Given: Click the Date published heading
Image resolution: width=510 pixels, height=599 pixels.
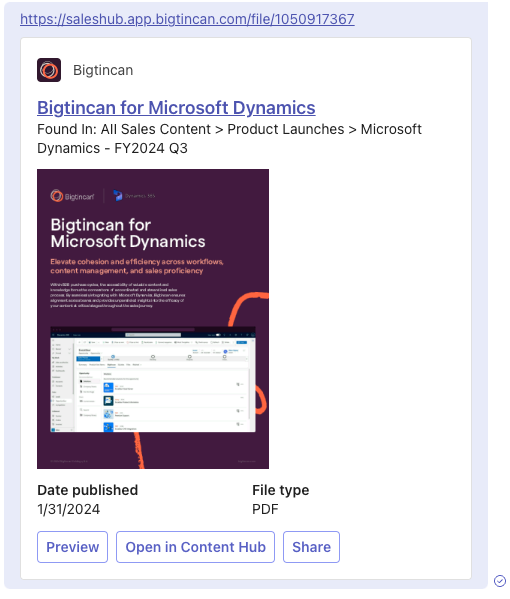Looking at the screenshot, I should [x=87, y=490].
